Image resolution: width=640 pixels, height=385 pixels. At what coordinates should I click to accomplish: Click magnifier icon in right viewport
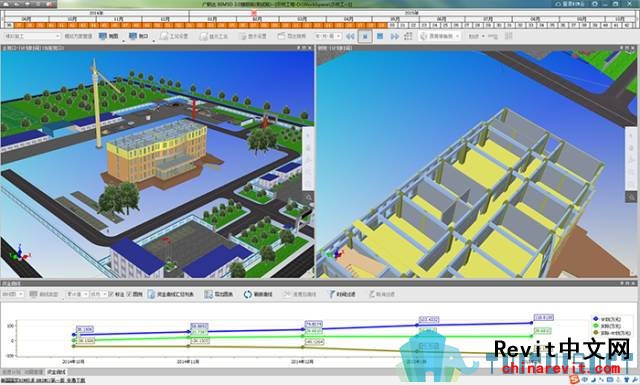(x=631, y=198)
